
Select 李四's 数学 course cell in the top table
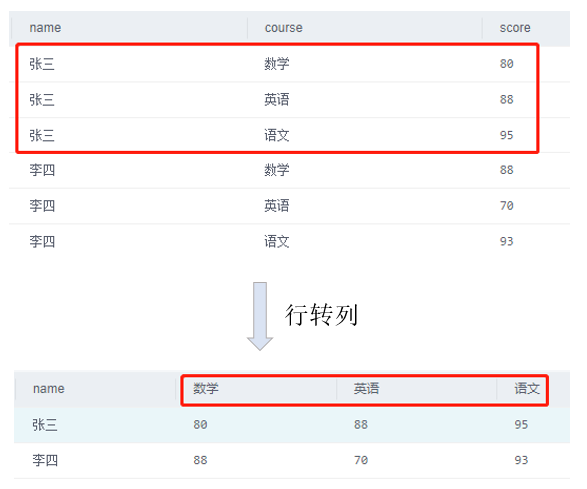pos(277,170)
